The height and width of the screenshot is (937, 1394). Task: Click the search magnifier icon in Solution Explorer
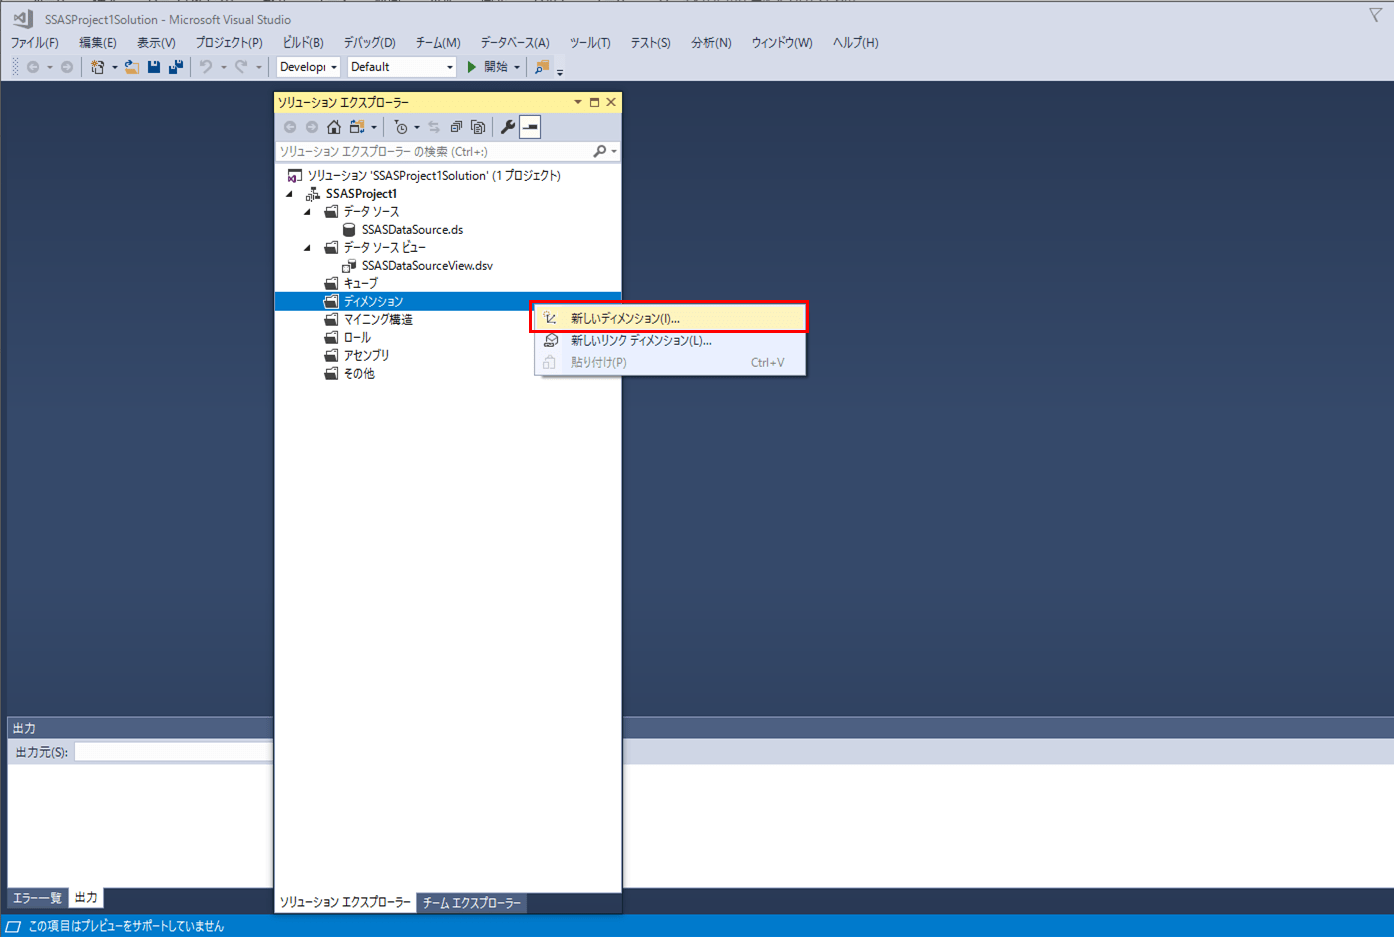pyautogui.click(x=600, y=152)
